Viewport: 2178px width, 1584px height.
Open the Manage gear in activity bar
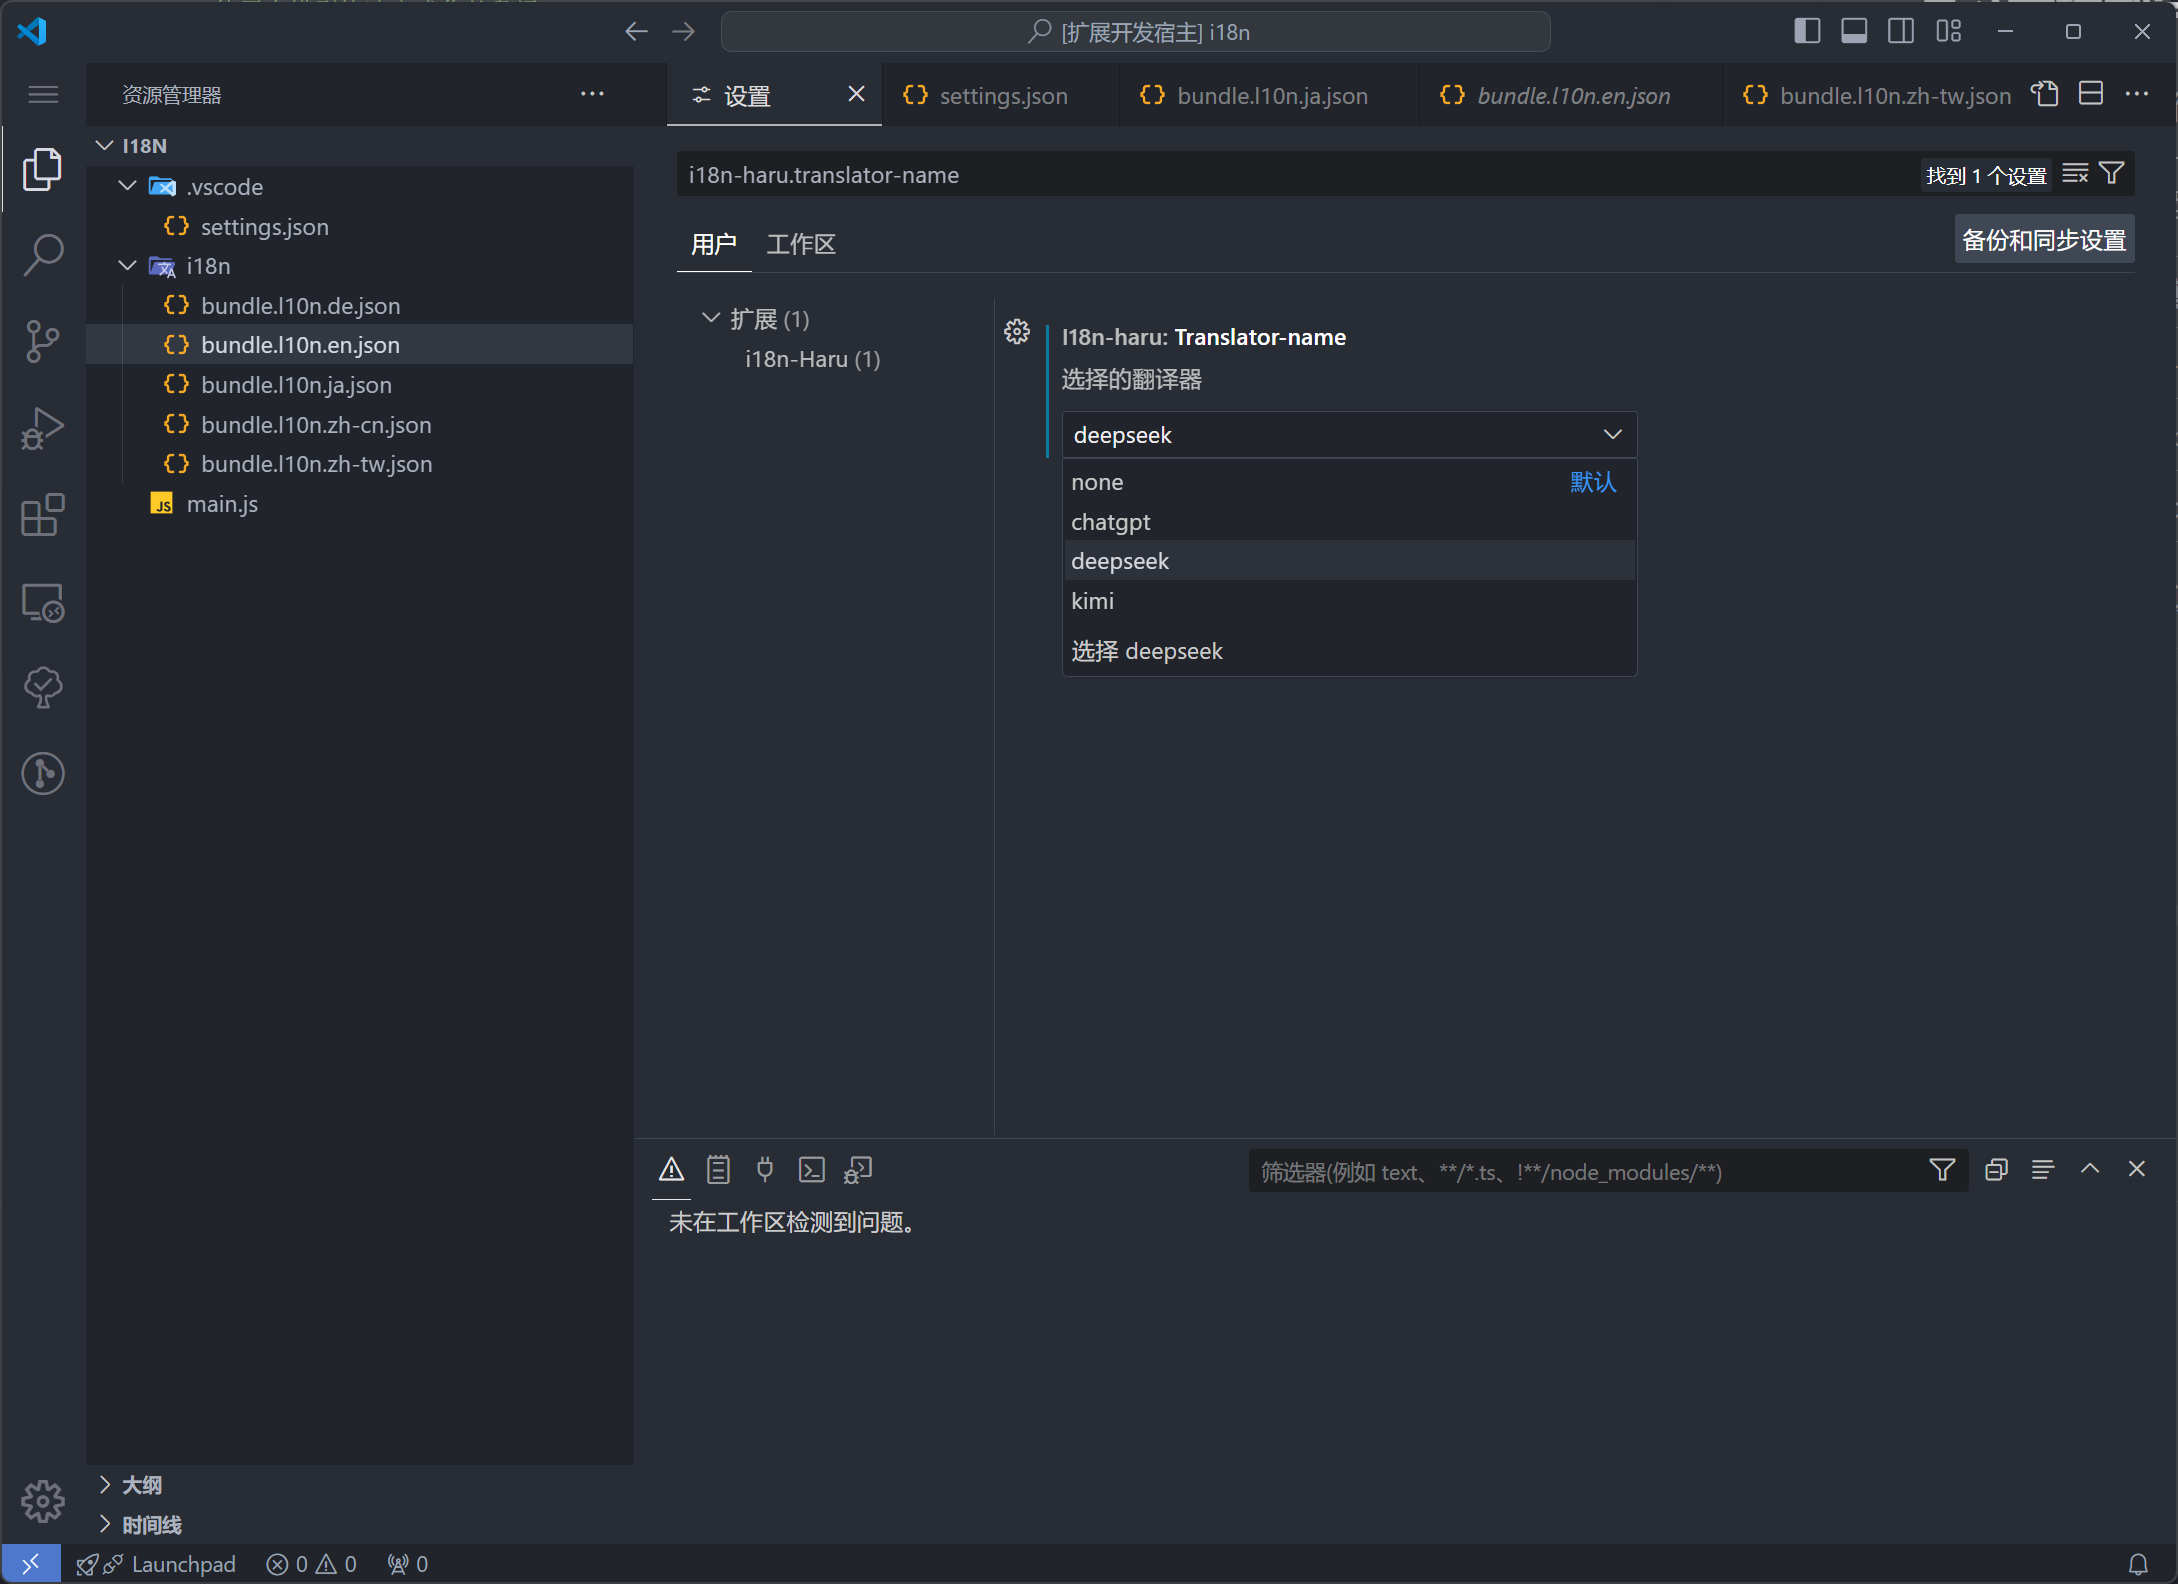point(42,1501)
